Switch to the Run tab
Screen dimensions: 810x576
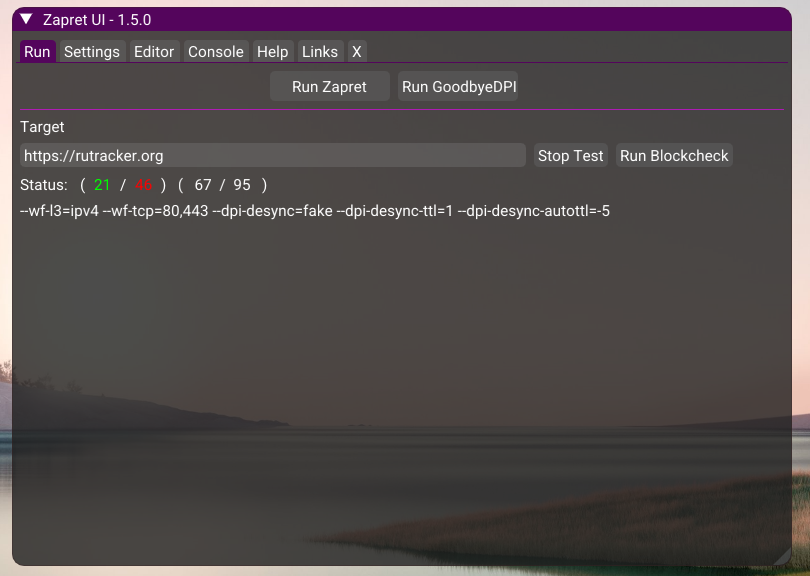pos(37,52)
